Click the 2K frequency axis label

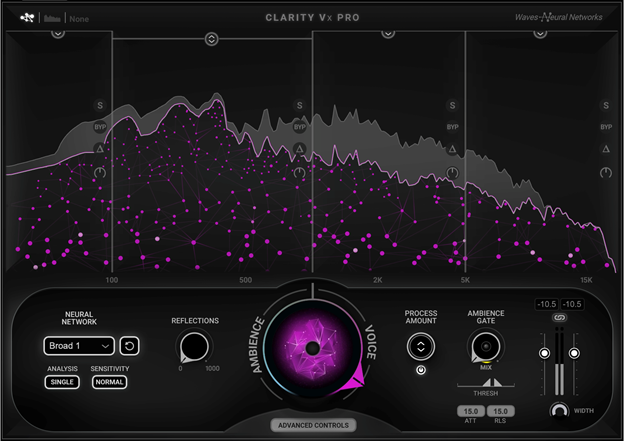pos(377,280)
